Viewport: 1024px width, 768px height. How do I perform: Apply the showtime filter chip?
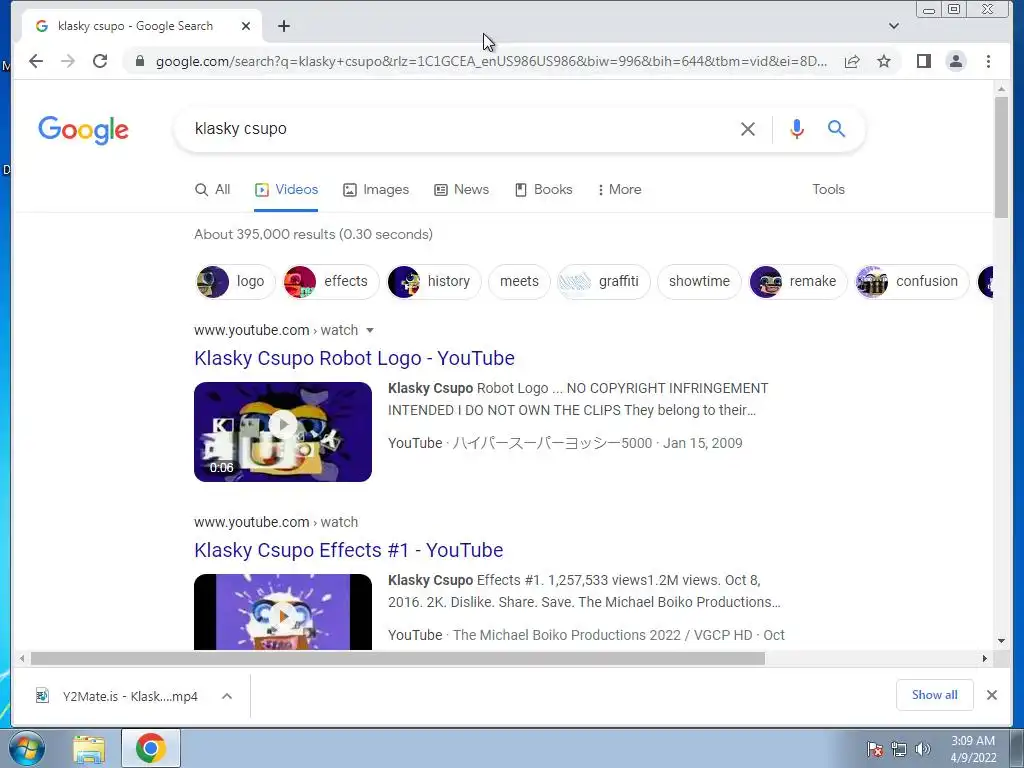click(699, 281)
